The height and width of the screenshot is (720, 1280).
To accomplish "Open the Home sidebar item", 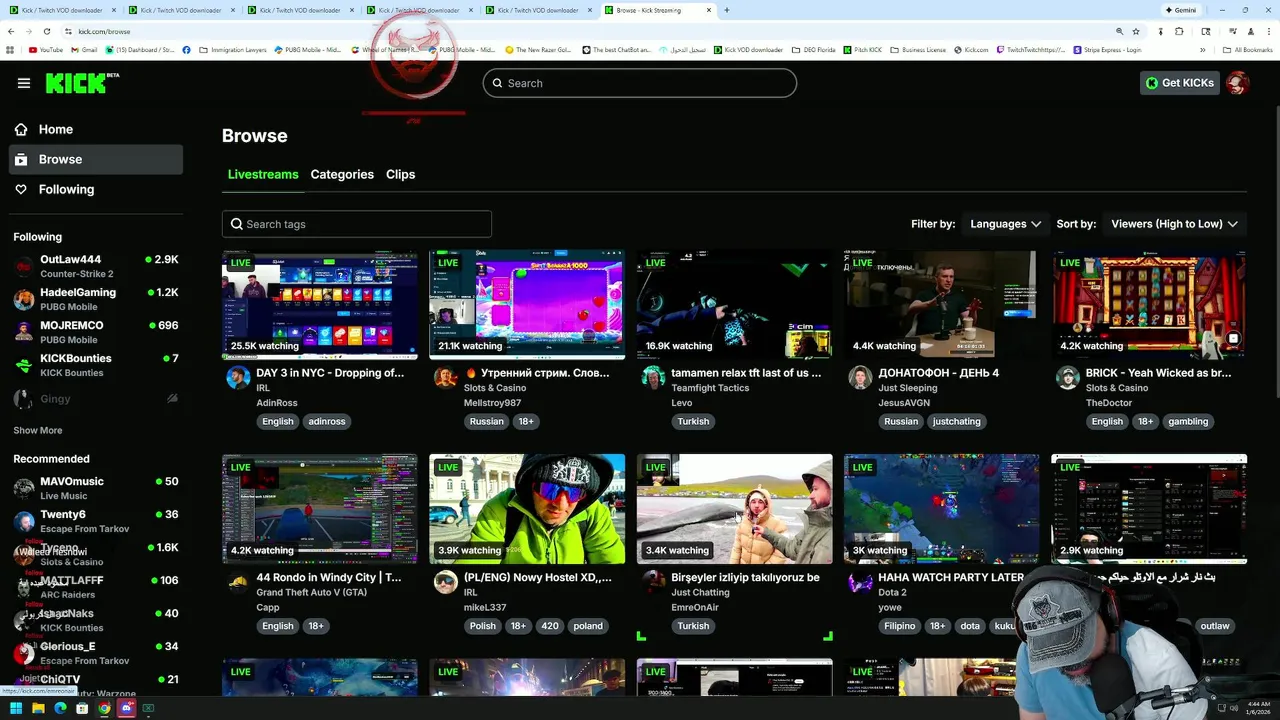I will (x=96, y=129).
